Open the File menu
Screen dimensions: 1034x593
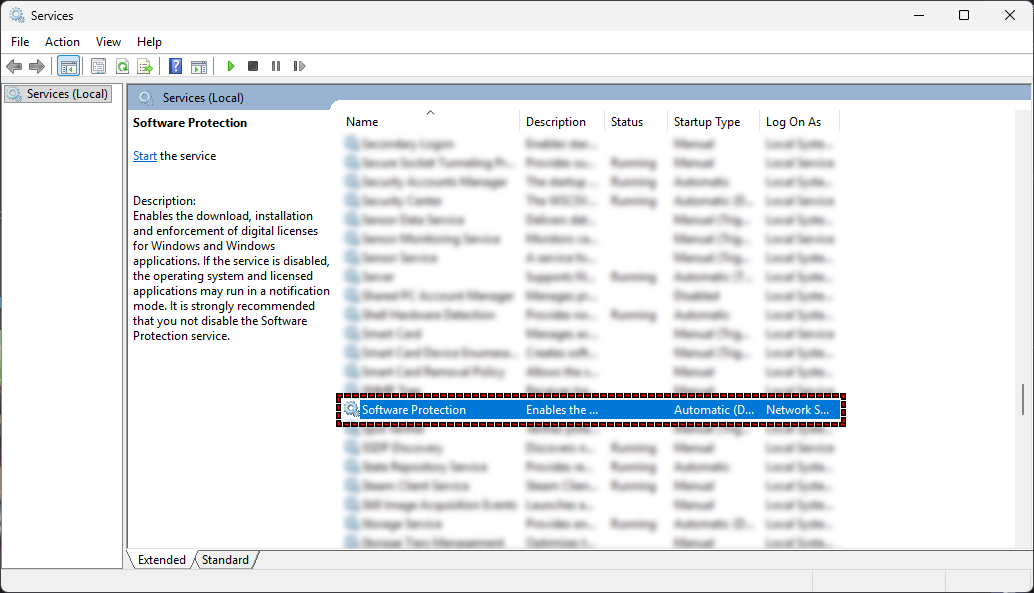click(20, 42)
